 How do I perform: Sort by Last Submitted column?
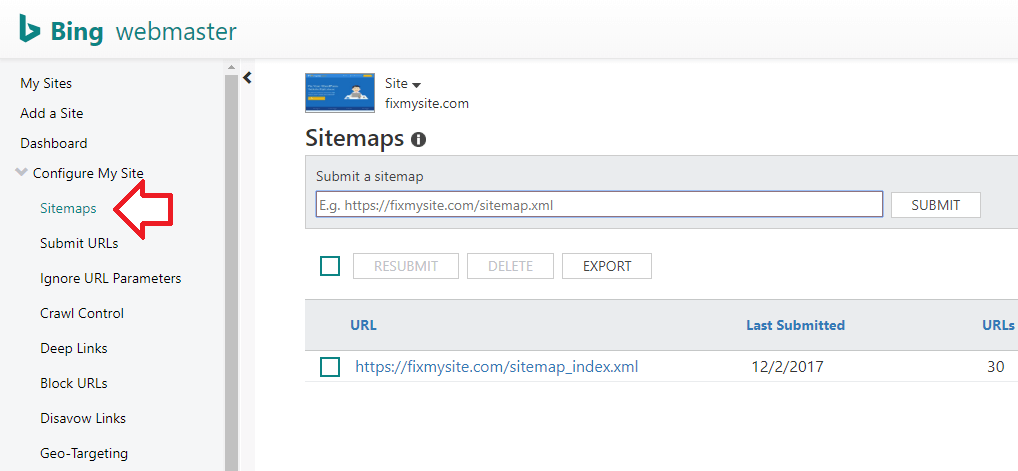pyautogui.click(x=795, y=325)
